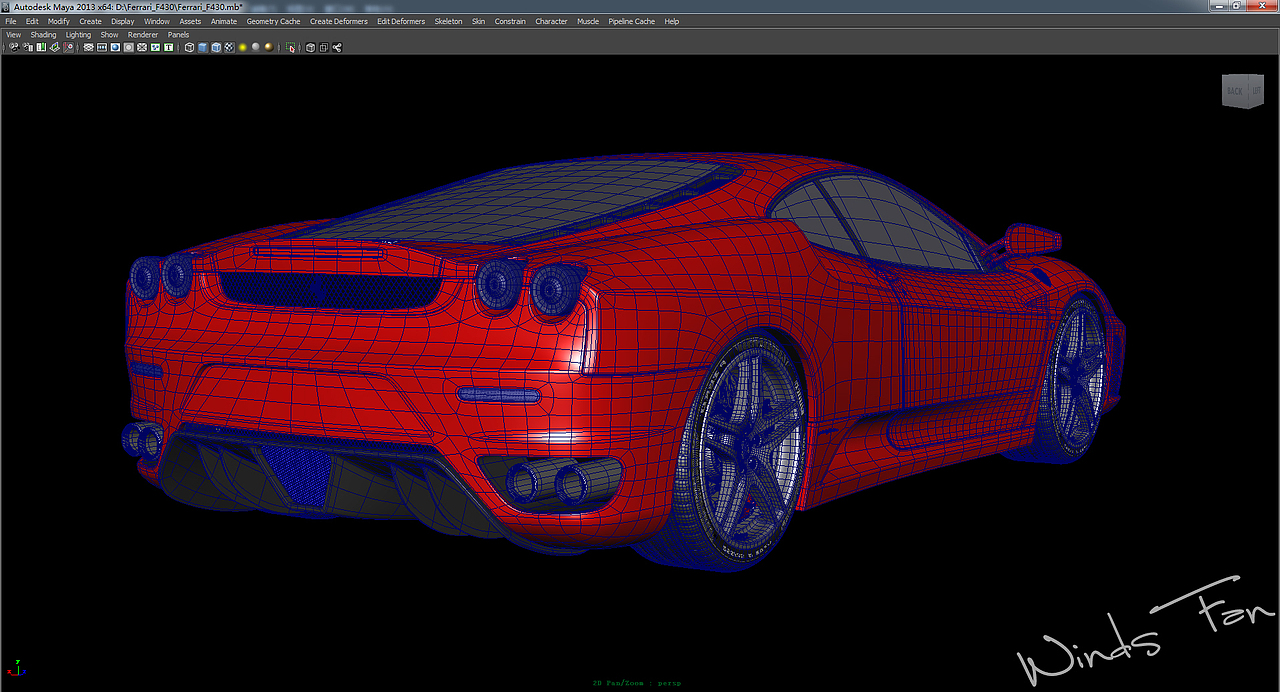Open the Modify menu
This screenshot has width=1280, height=692.
click(59, 21)
